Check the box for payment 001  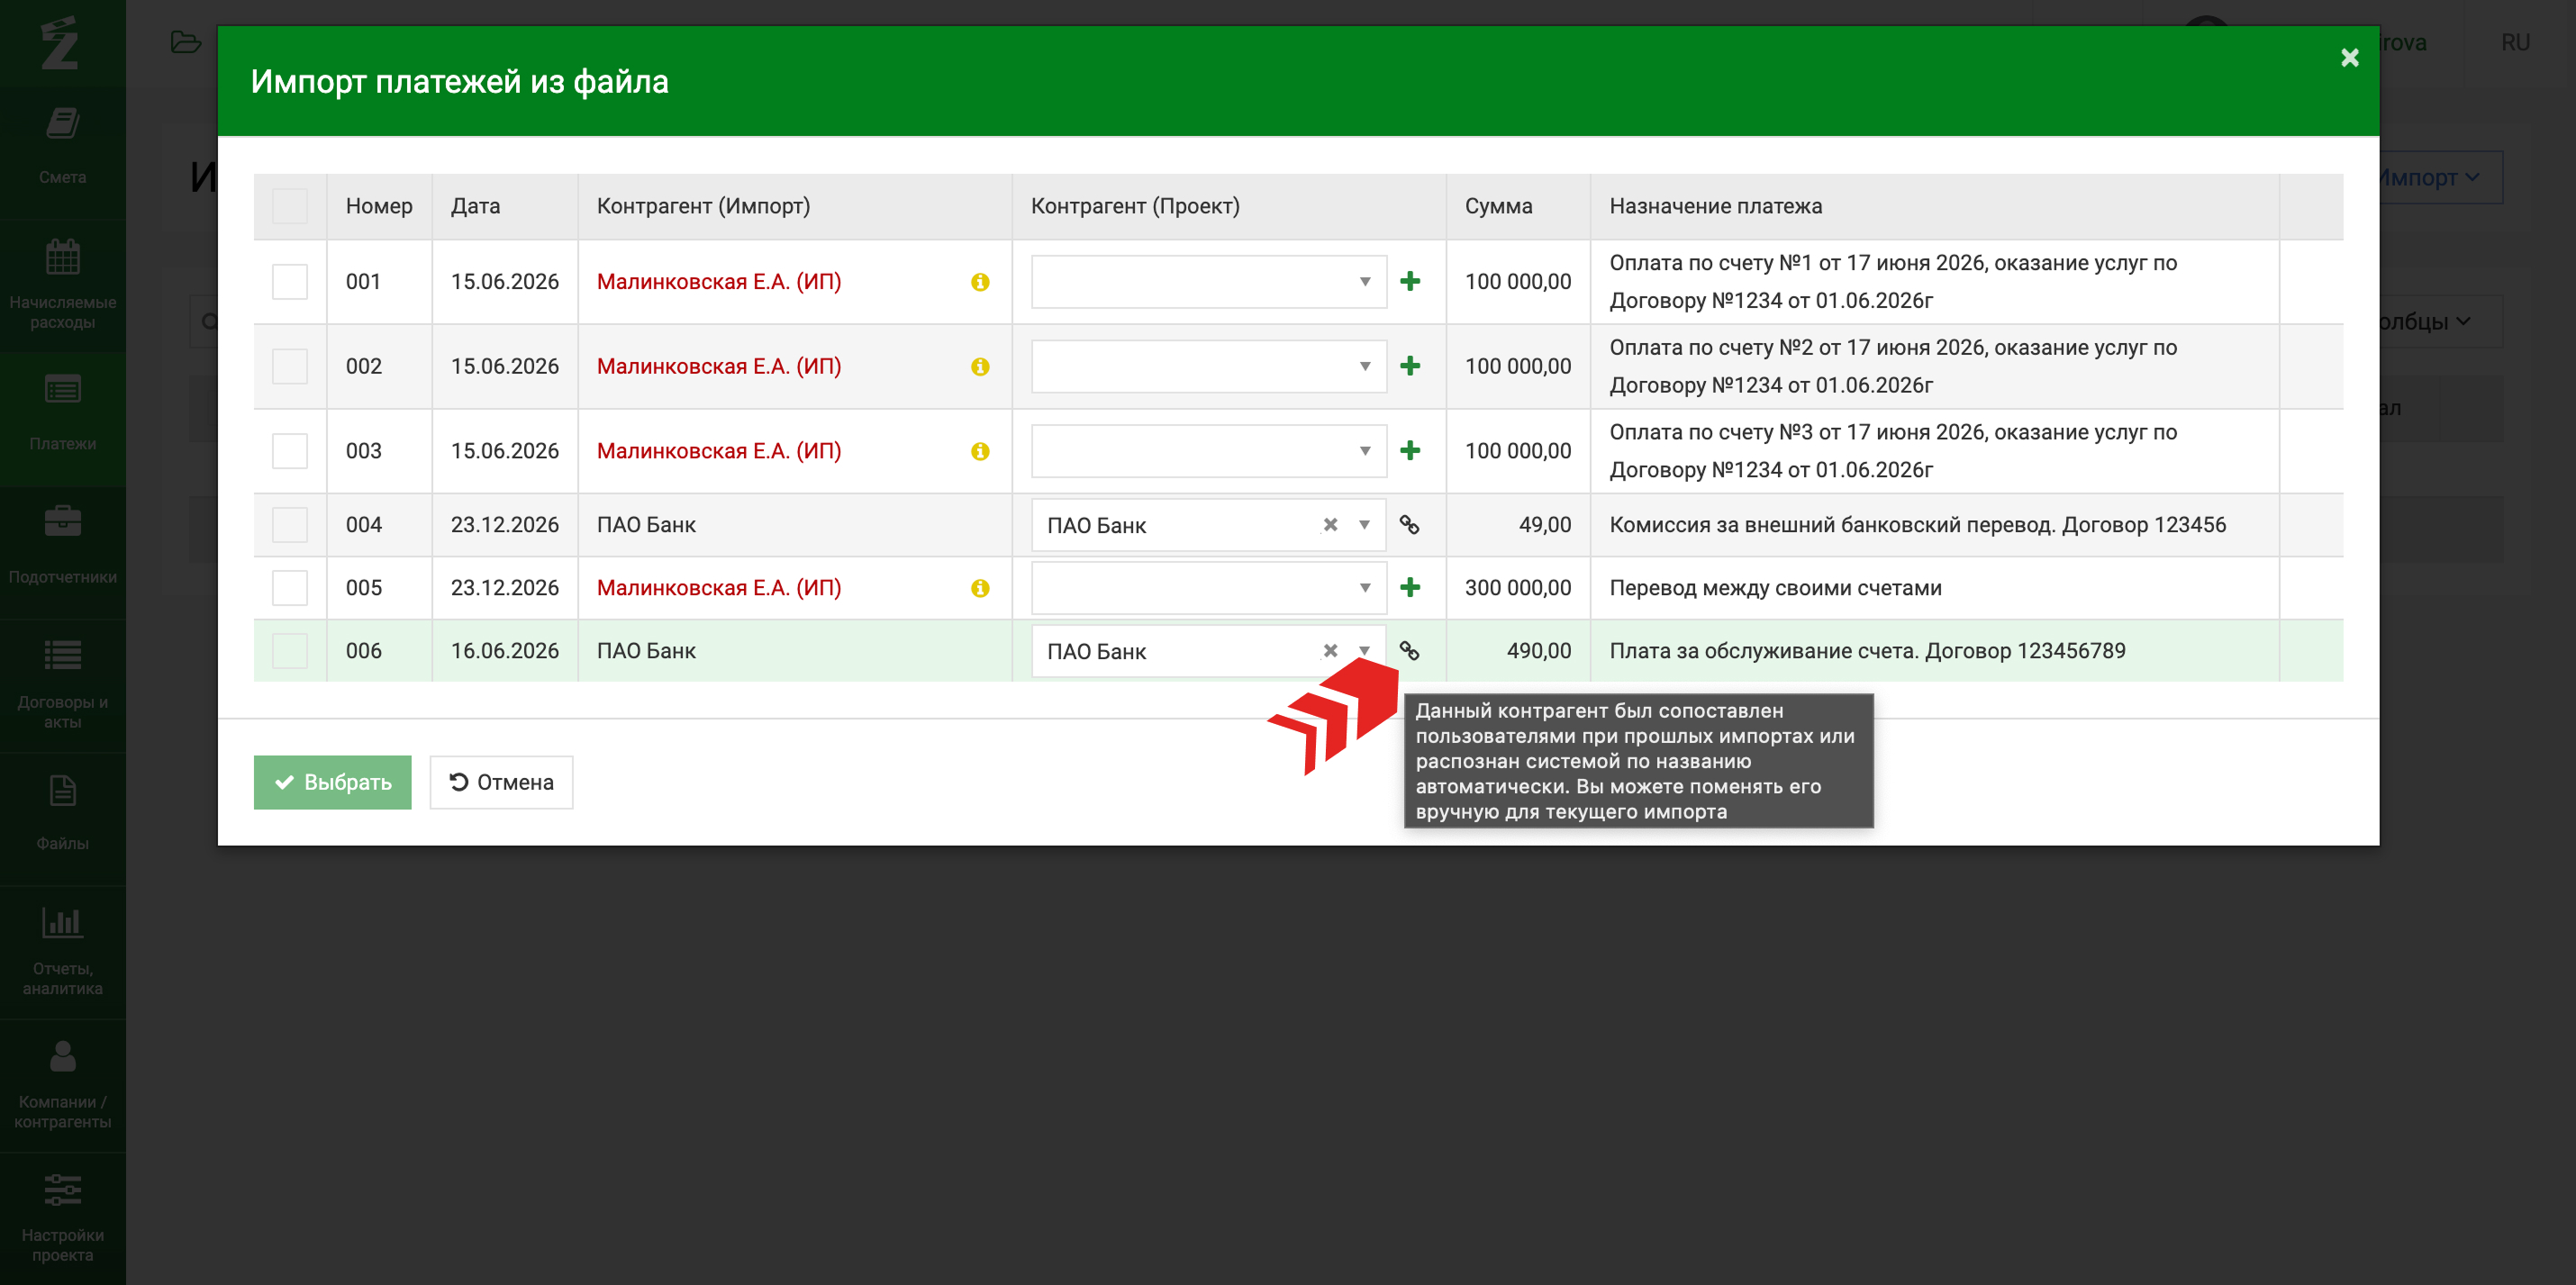coord(290,282)
